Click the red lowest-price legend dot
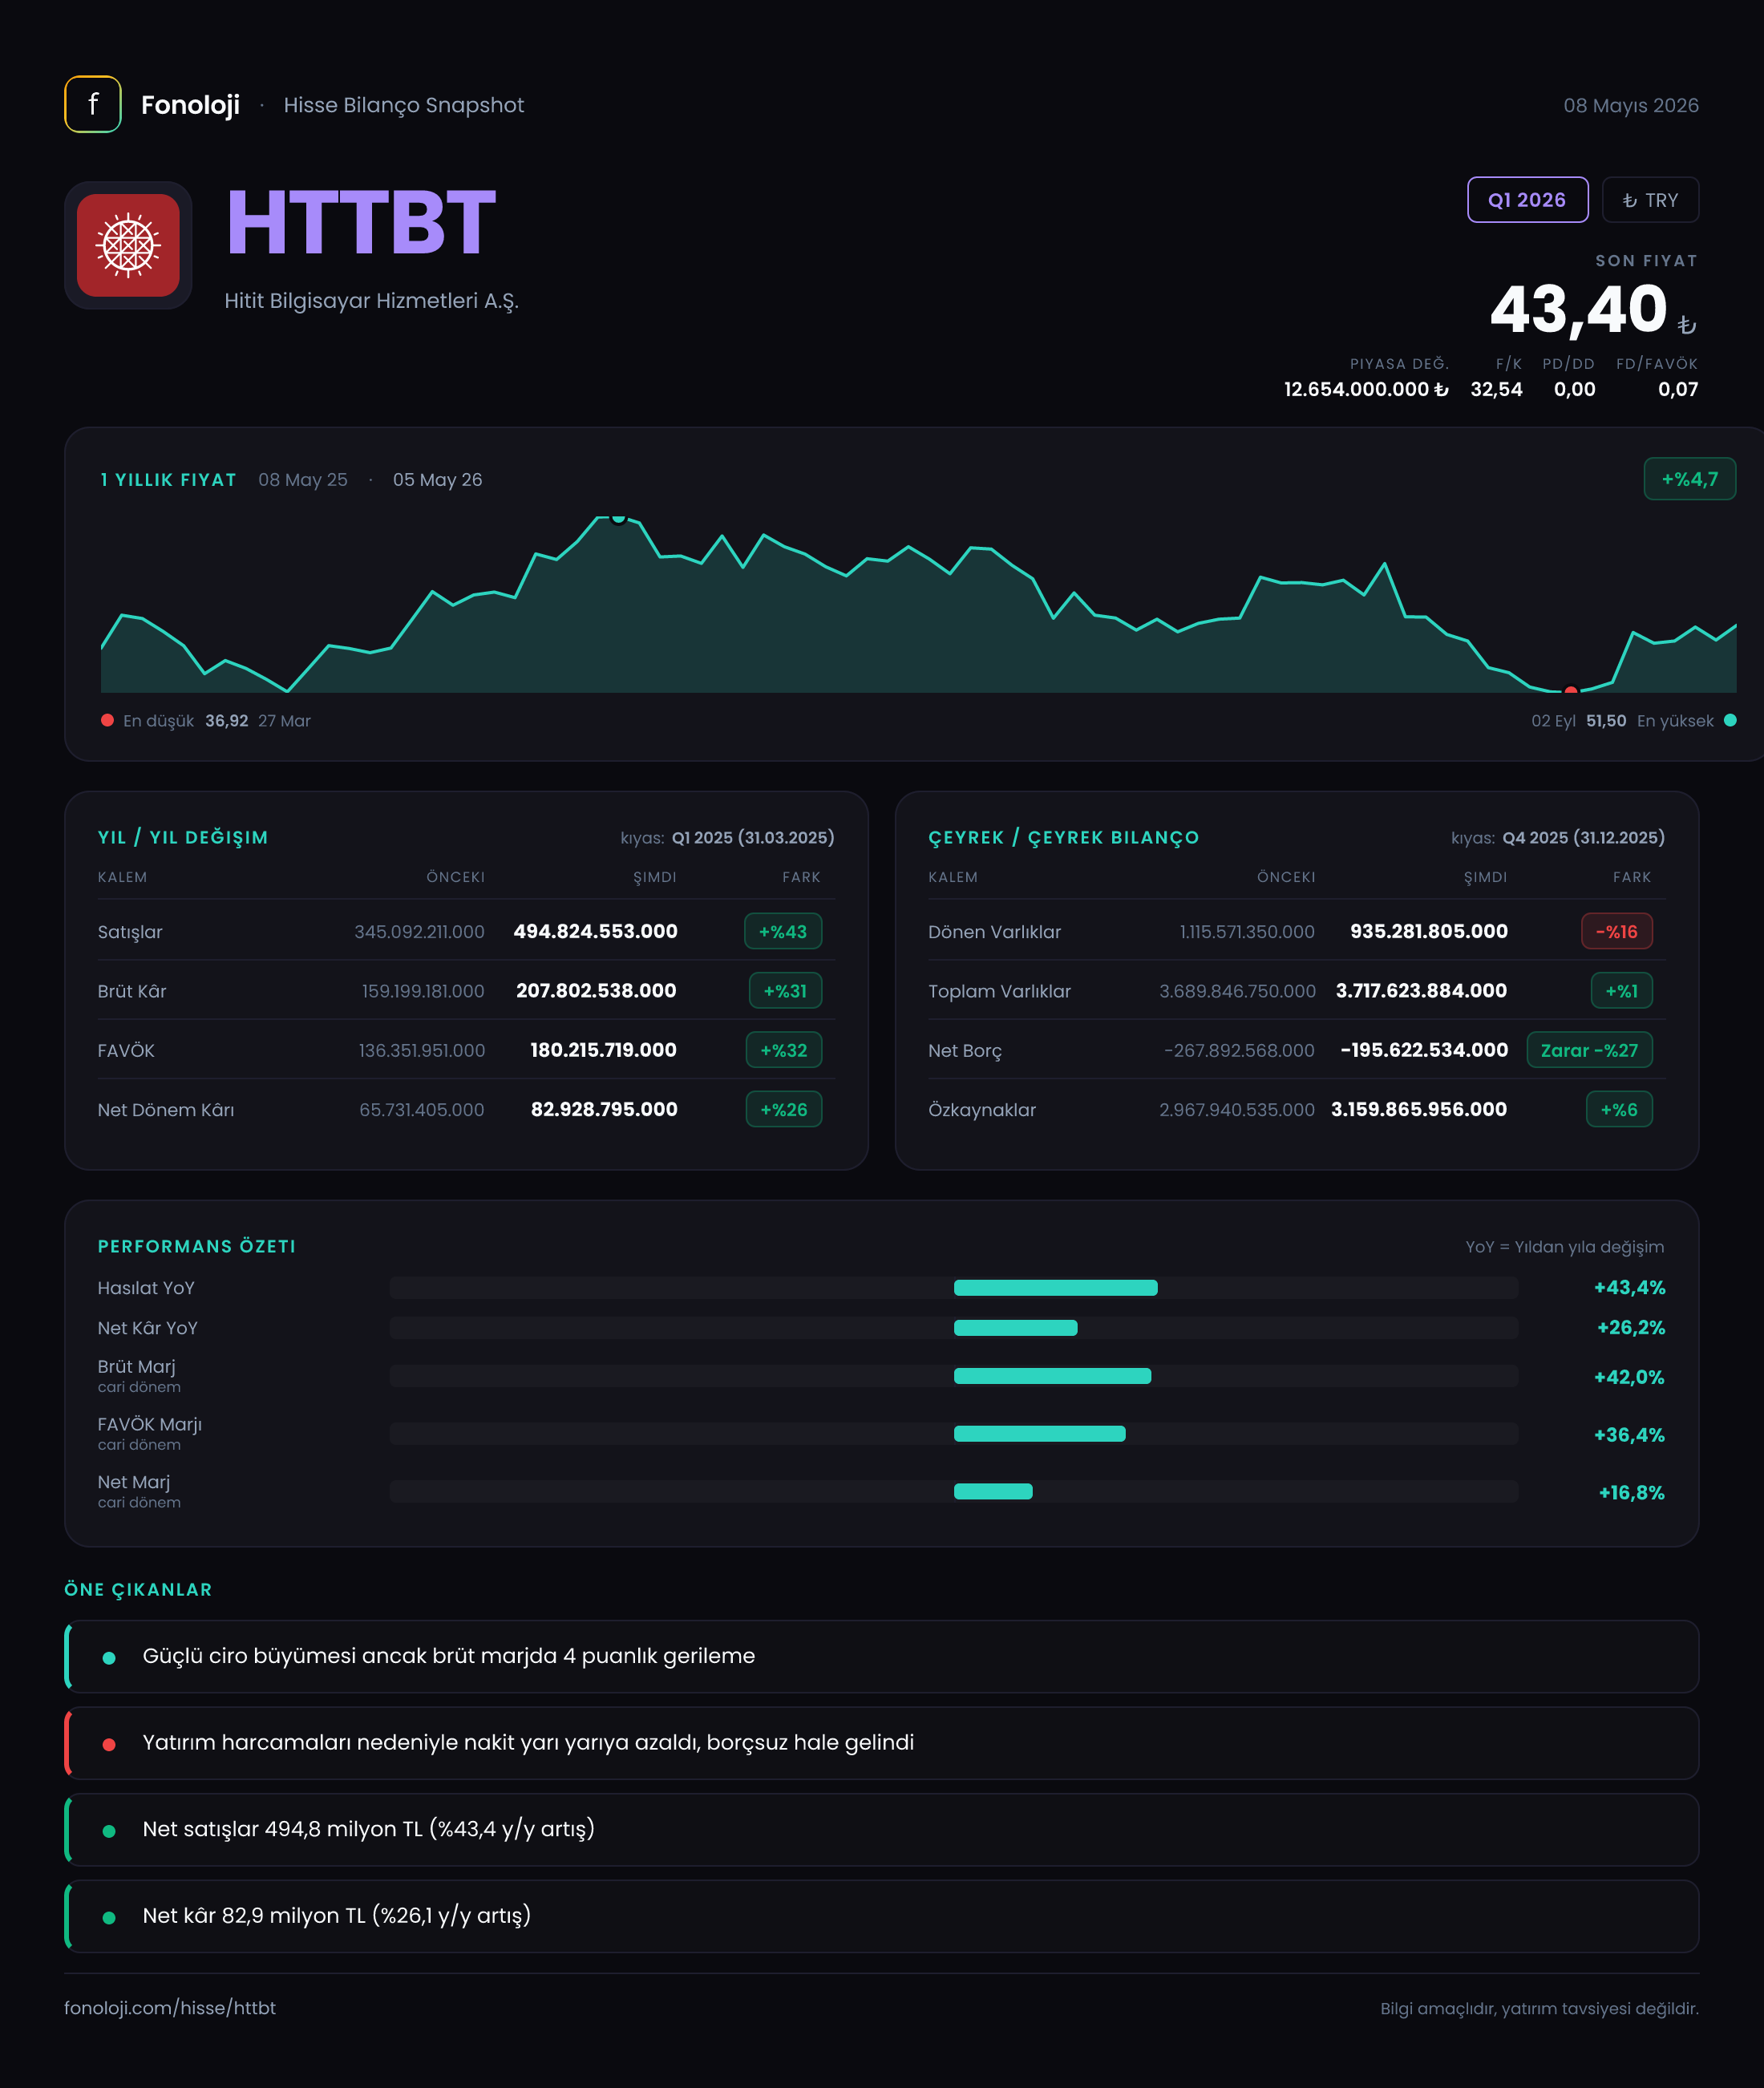 [107, 720]
